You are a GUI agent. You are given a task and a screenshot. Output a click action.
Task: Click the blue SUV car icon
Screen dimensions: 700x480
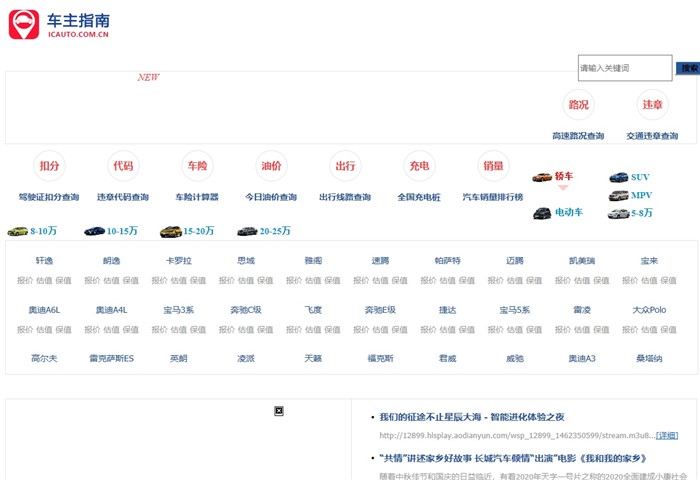pos(619,177)
